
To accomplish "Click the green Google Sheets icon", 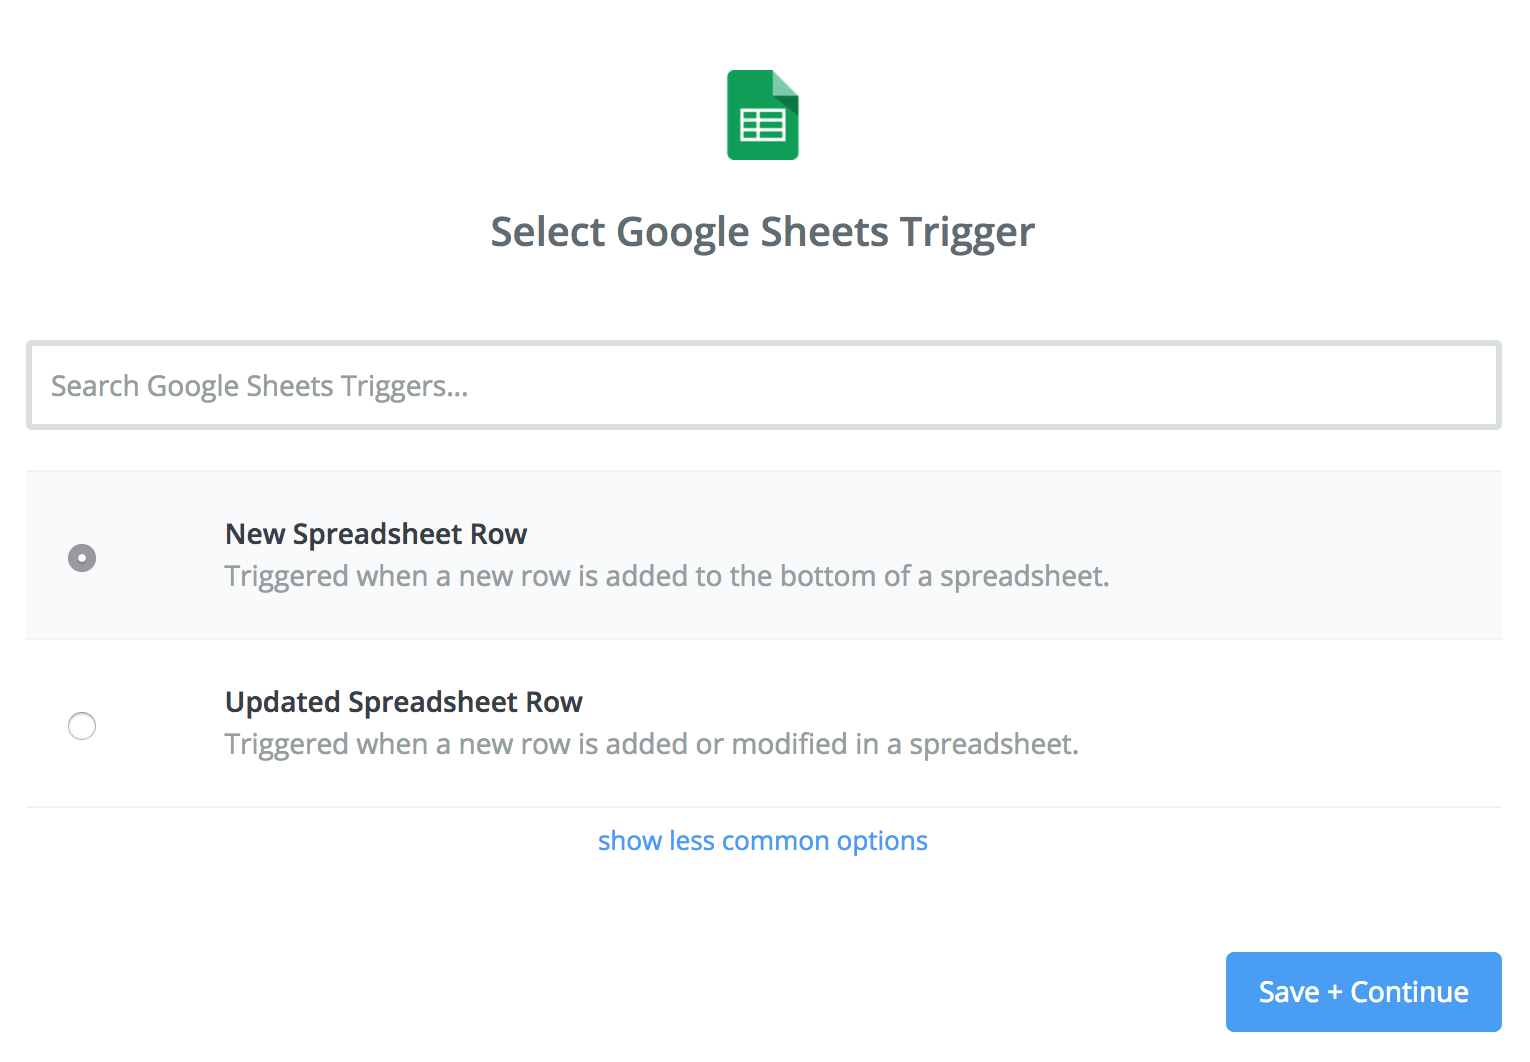I will 763,115.
